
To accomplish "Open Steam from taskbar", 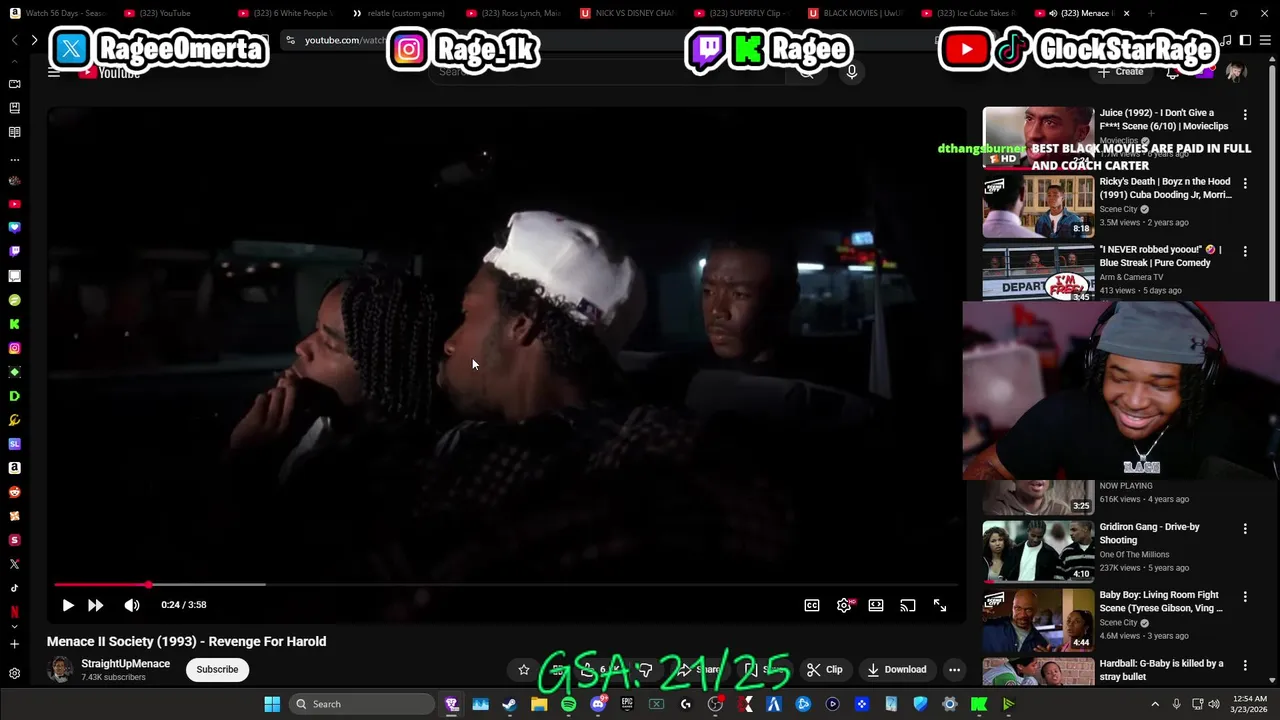I will [x=509, y=704].
